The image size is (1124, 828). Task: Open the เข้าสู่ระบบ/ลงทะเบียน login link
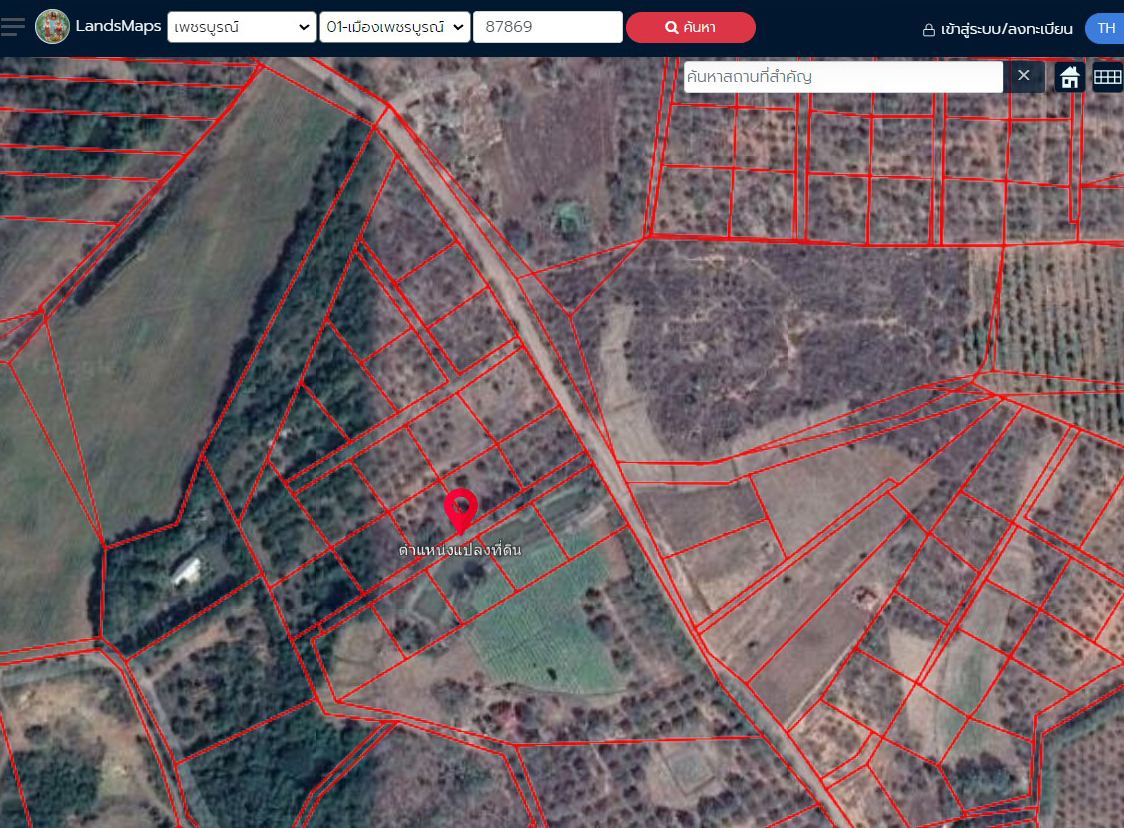tap(1006, 29)
